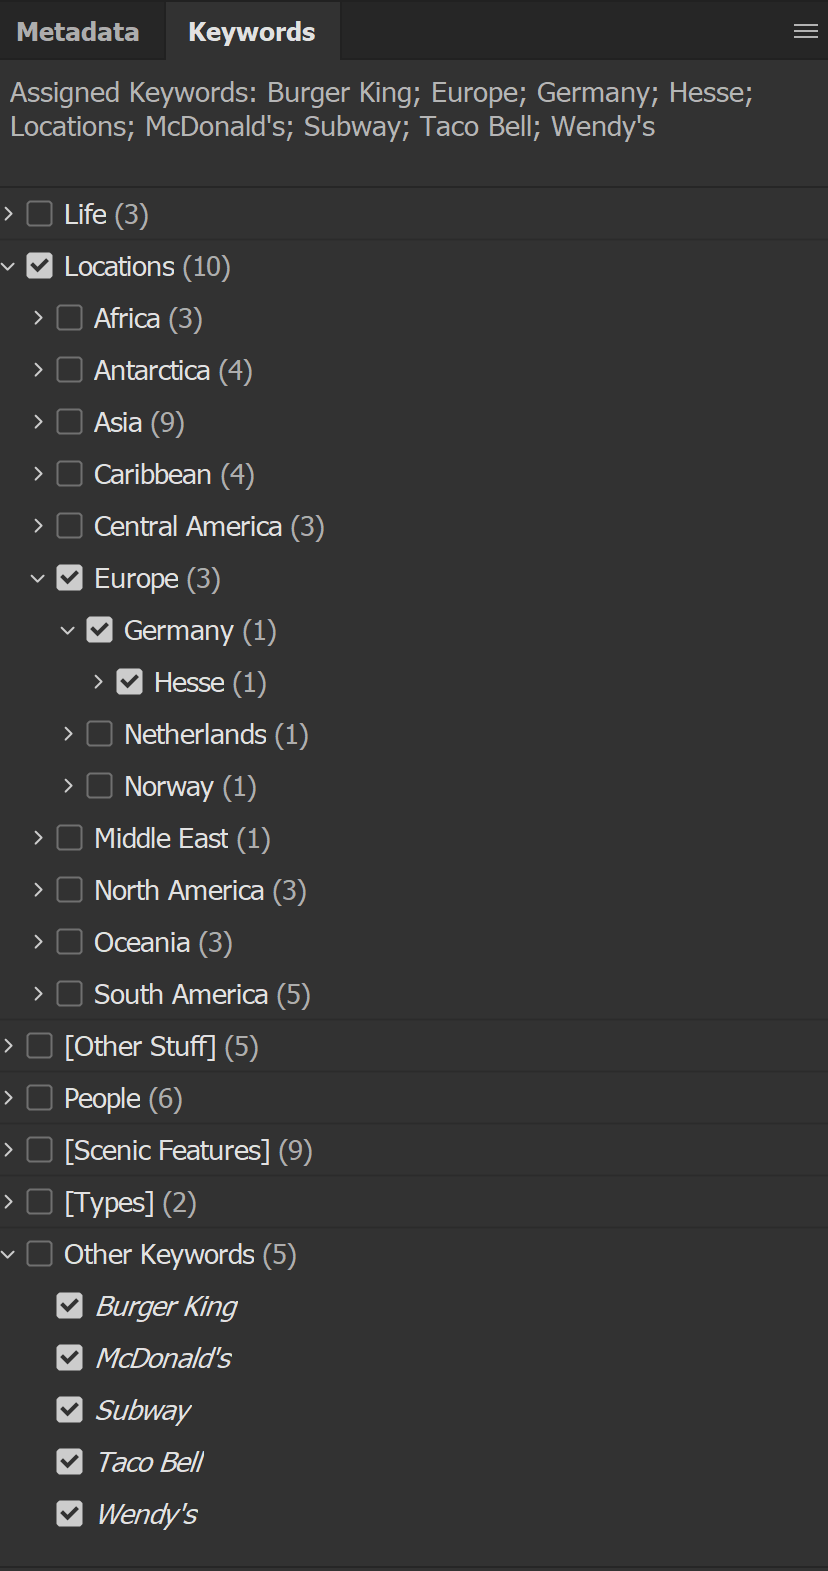Collapse the Europe keyword branch
The width and height of the screenshot is (828, 1571).
[x=38, y=578]
